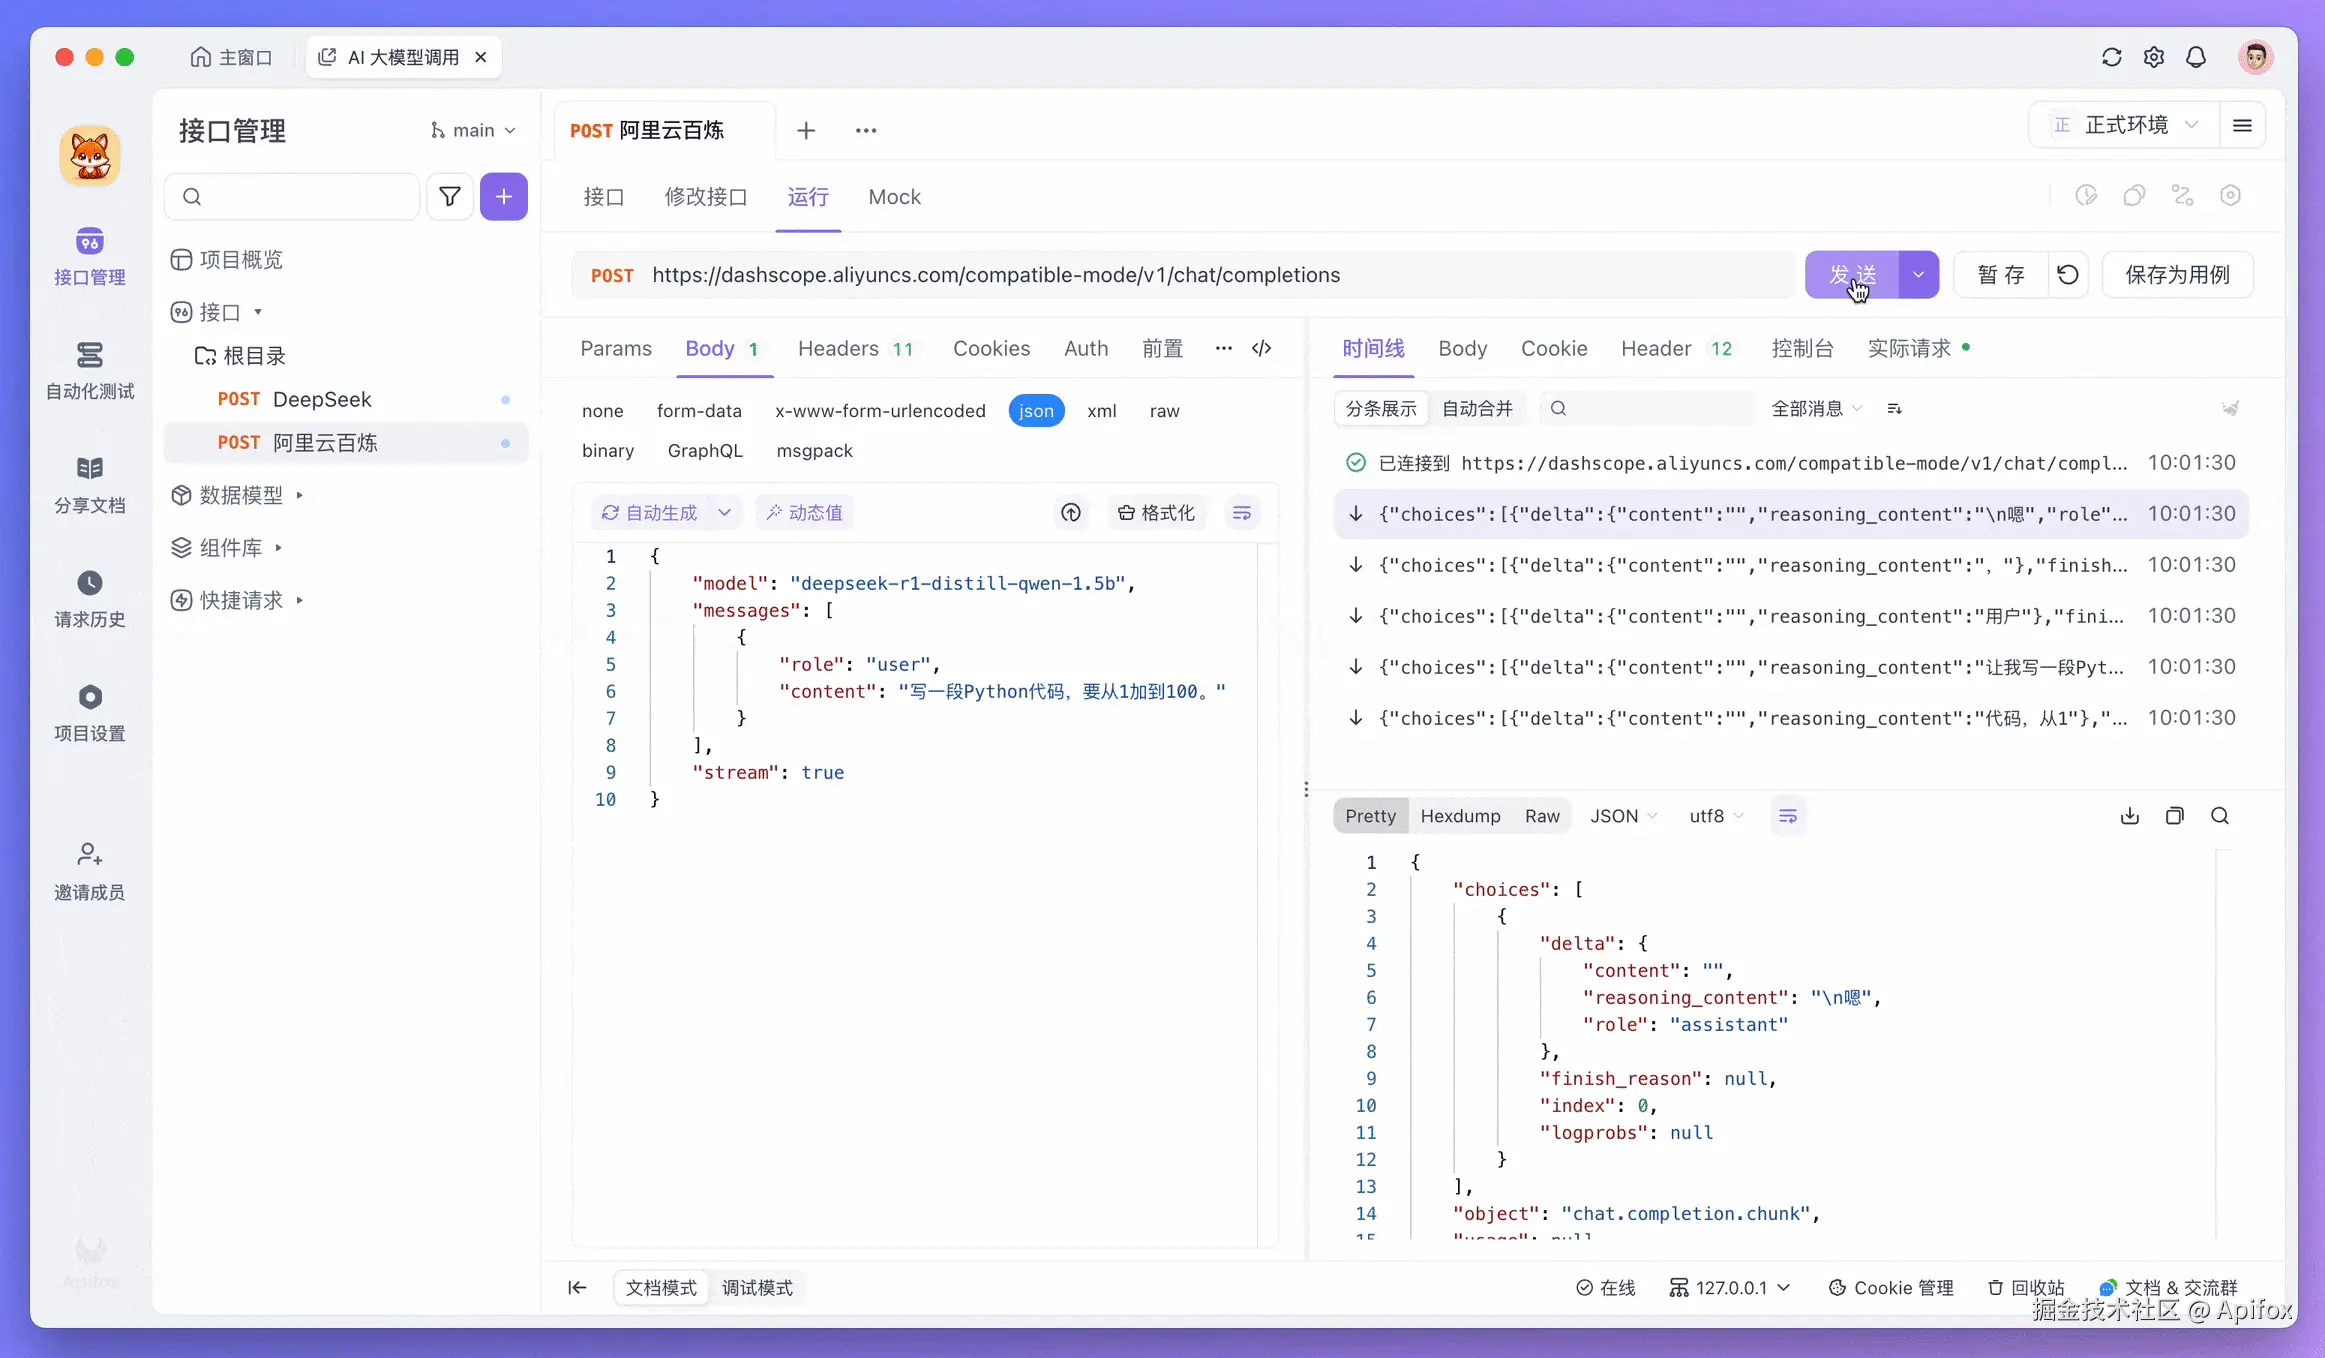Toggle word wrap in response viewer
This screenshot has height=1358, width=2325.
(1788, 816)
